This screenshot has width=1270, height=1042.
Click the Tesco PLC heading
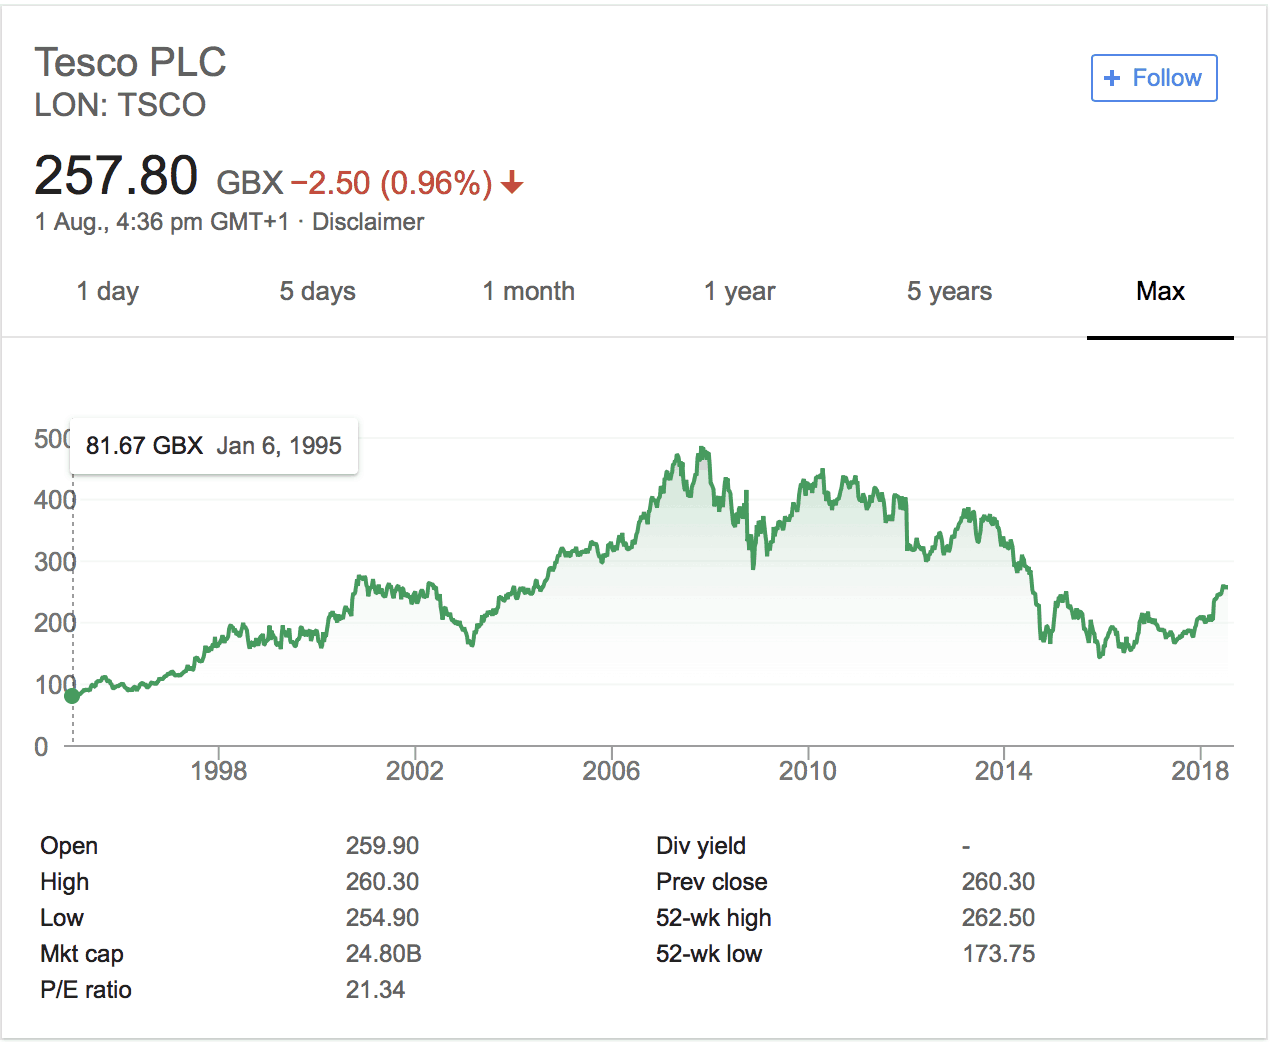[130, 62]
